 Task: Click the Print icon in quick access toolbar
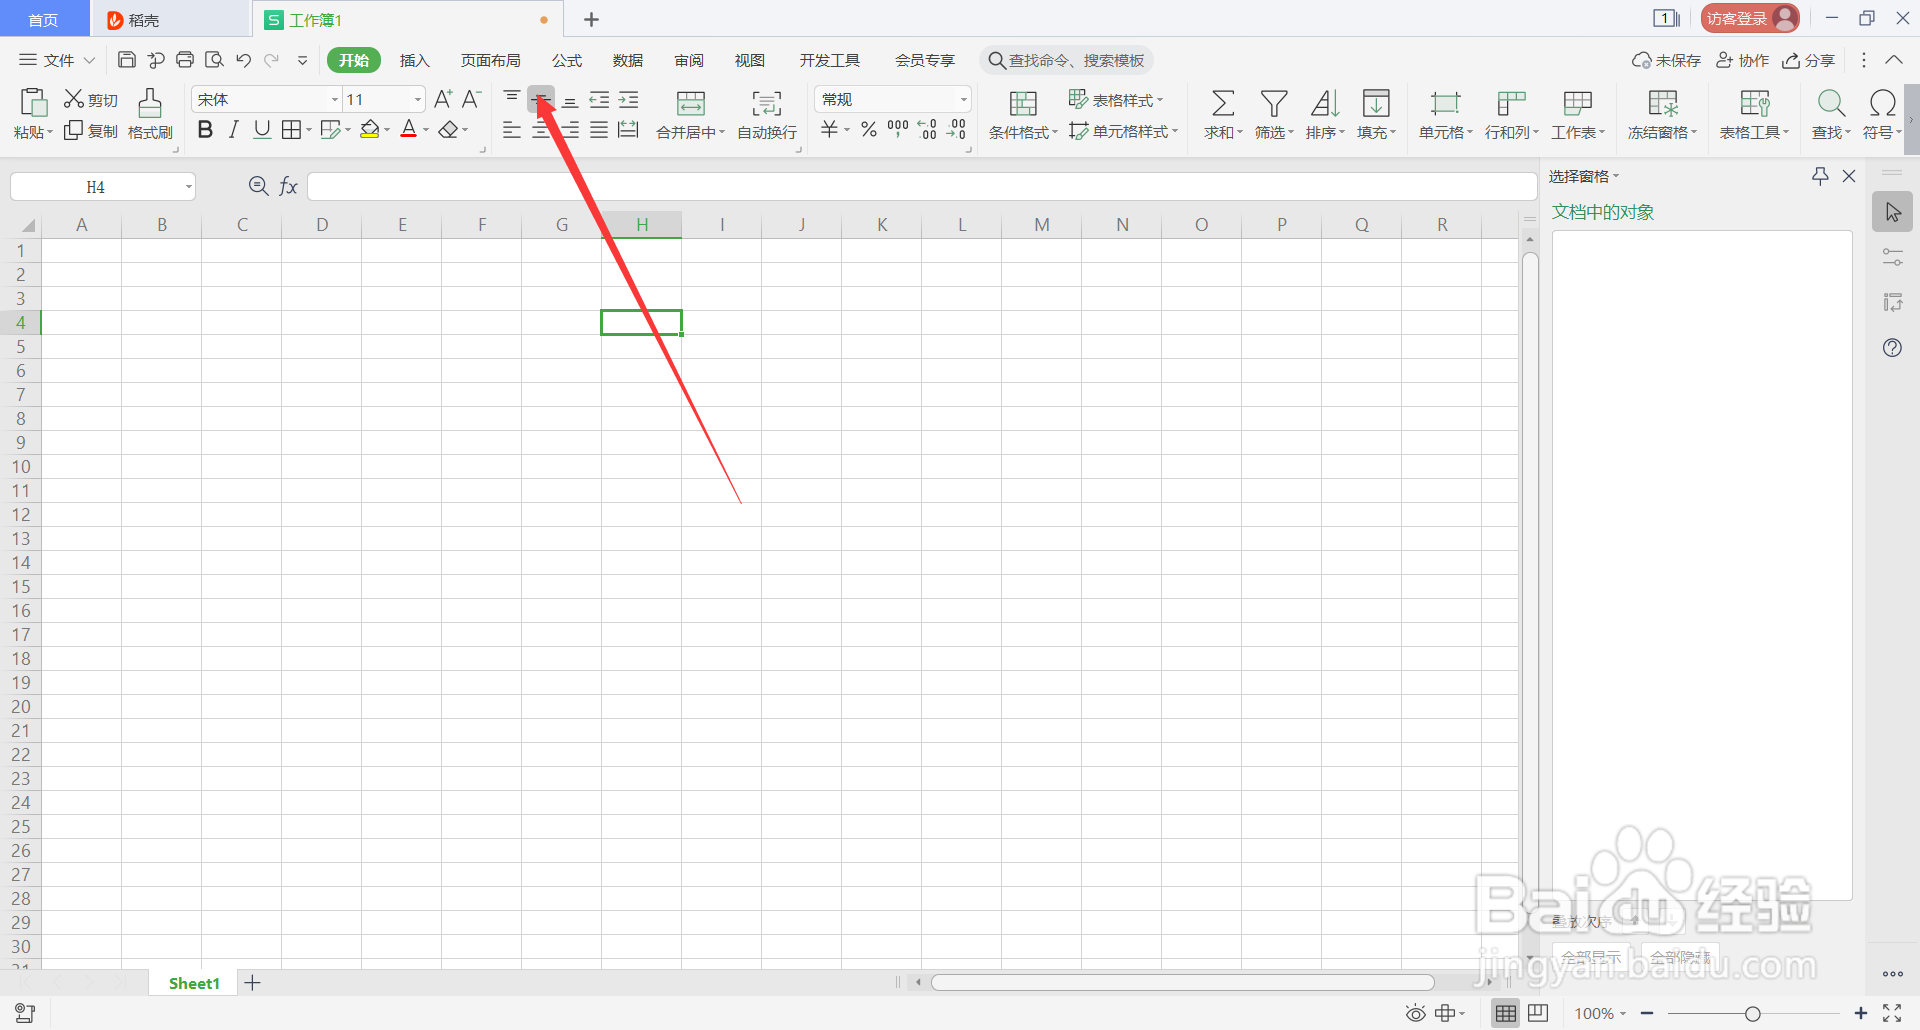point(185,60)
